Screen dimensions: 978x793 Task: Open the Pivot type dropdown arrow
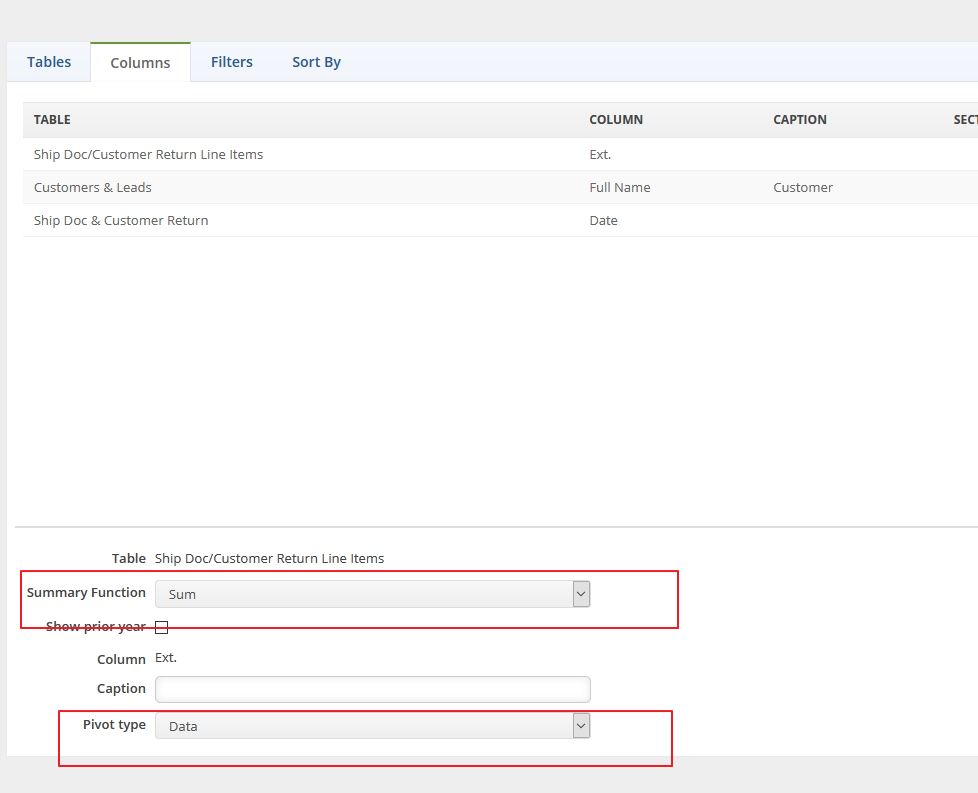coord(581,726)
